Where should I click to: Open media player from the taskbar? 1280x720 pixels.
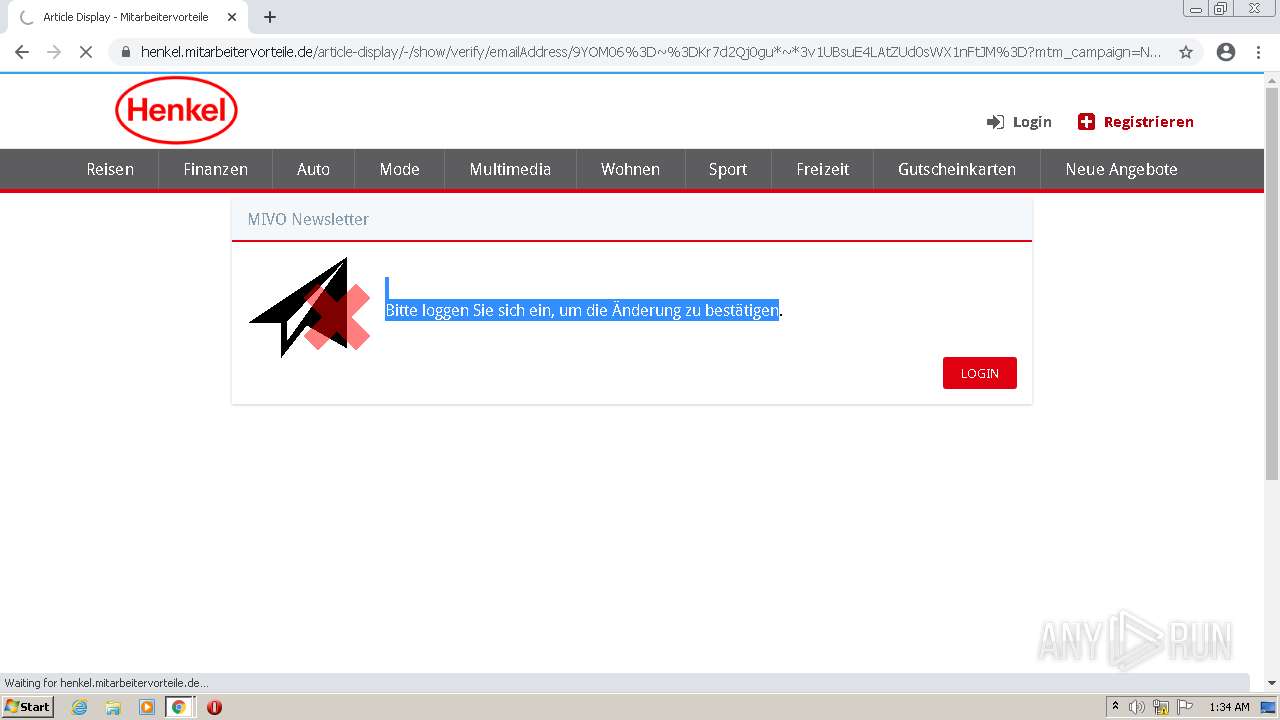point(147,707)
